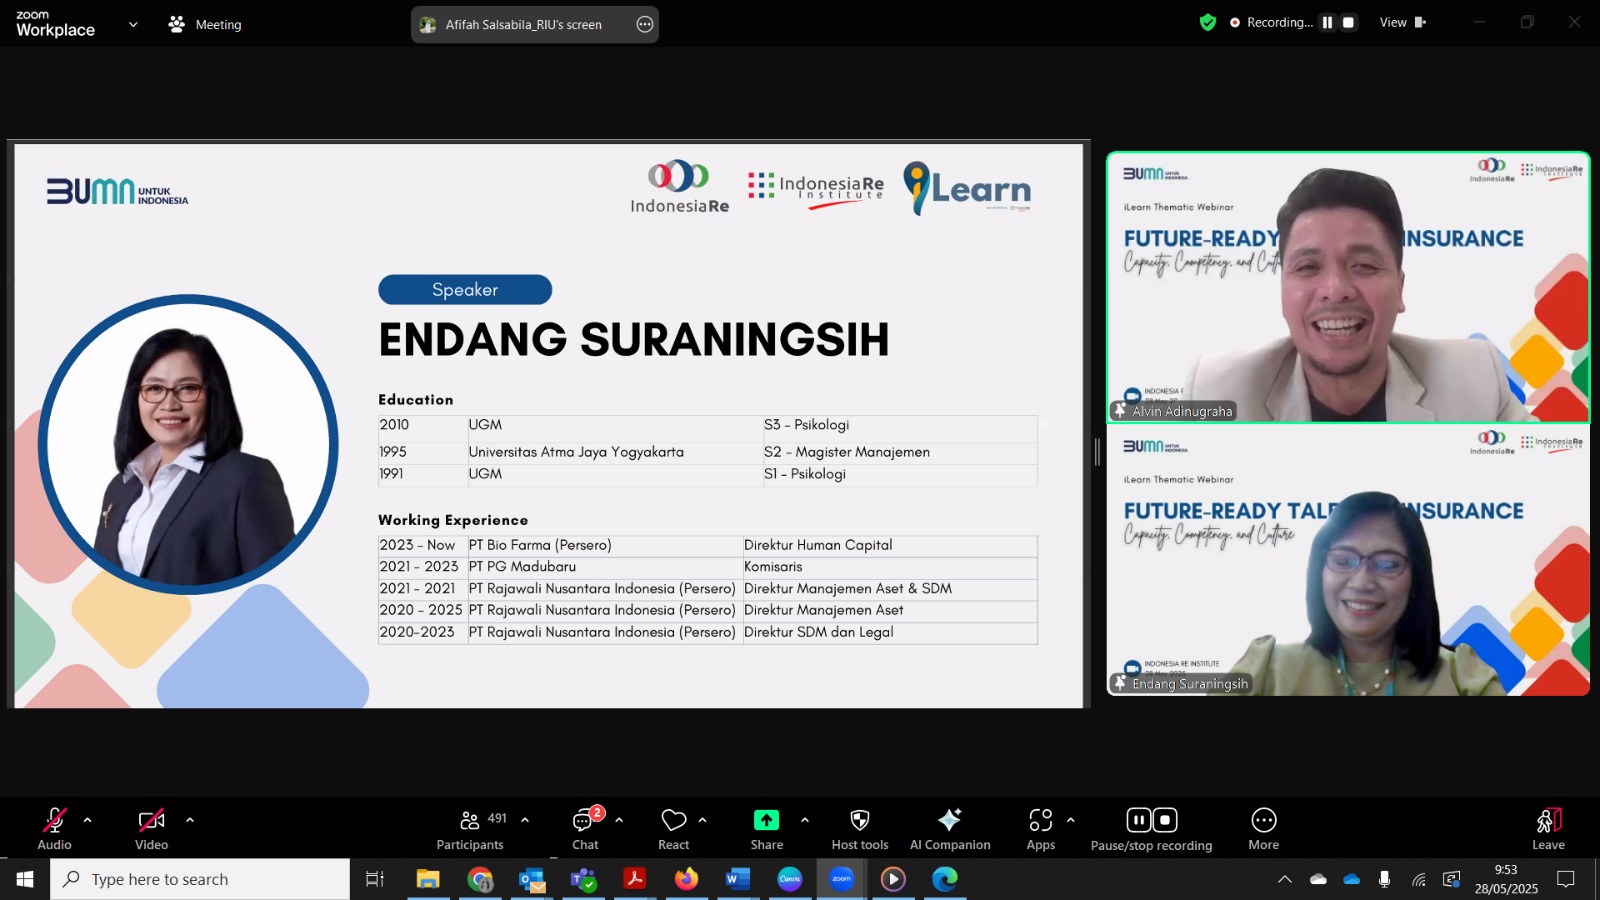Select the Meeting tab
Screen dimensions: 1600x900
coord(206,24)
